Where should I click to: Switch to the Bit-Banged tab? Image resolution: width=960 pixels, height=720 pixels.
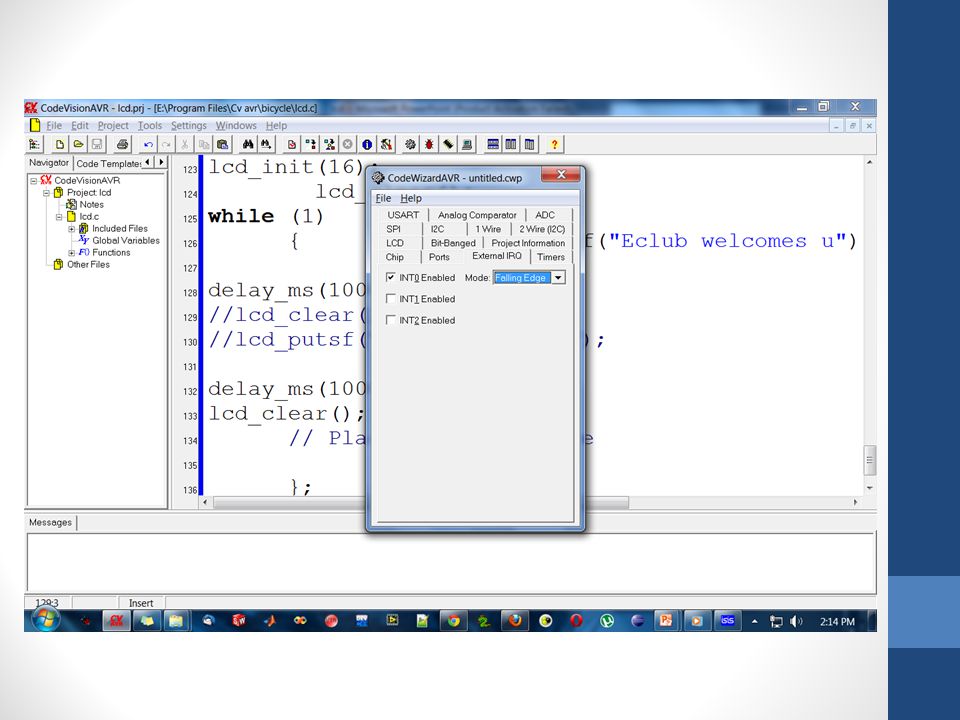click(x=453, y=243)
